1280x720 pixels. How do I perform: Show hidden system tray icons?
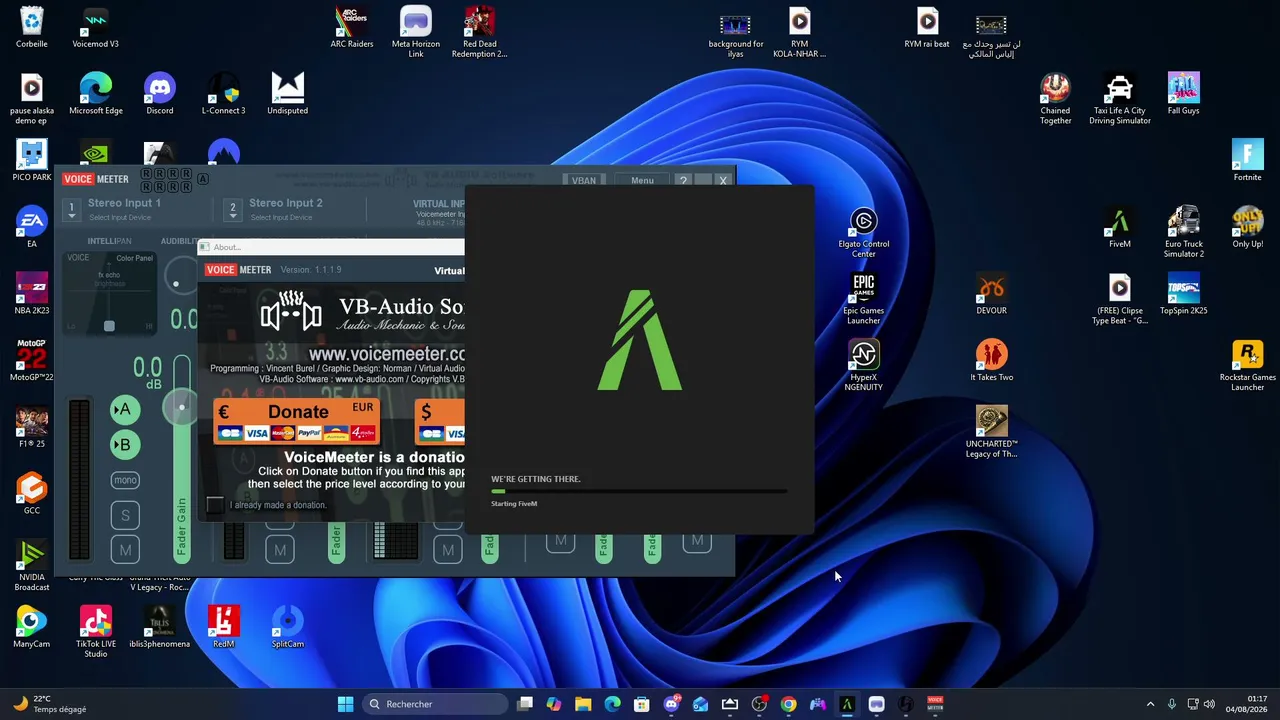(x=1150, y=704)
